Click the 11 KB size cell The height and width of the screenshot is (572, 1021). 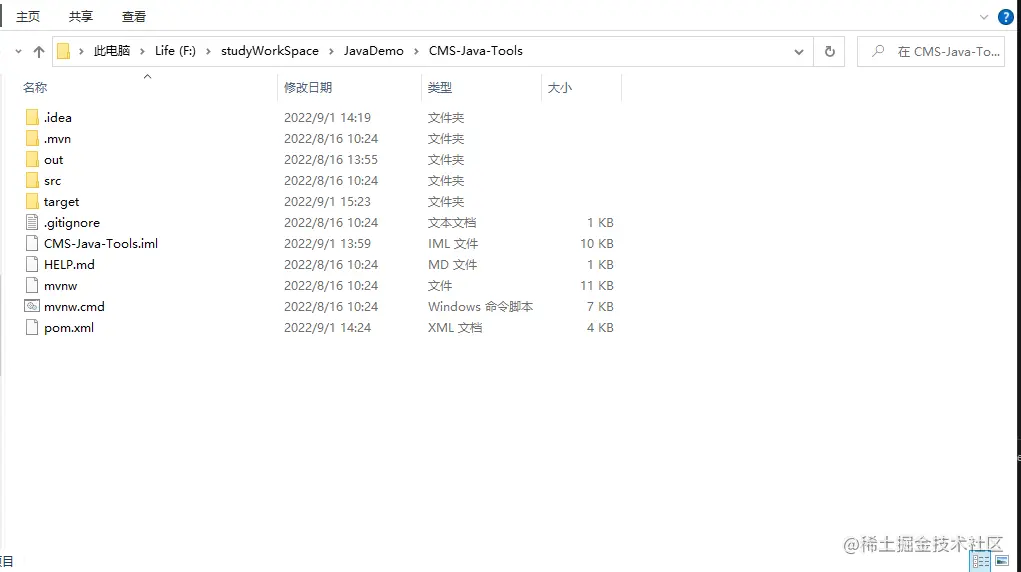(596, 285)
